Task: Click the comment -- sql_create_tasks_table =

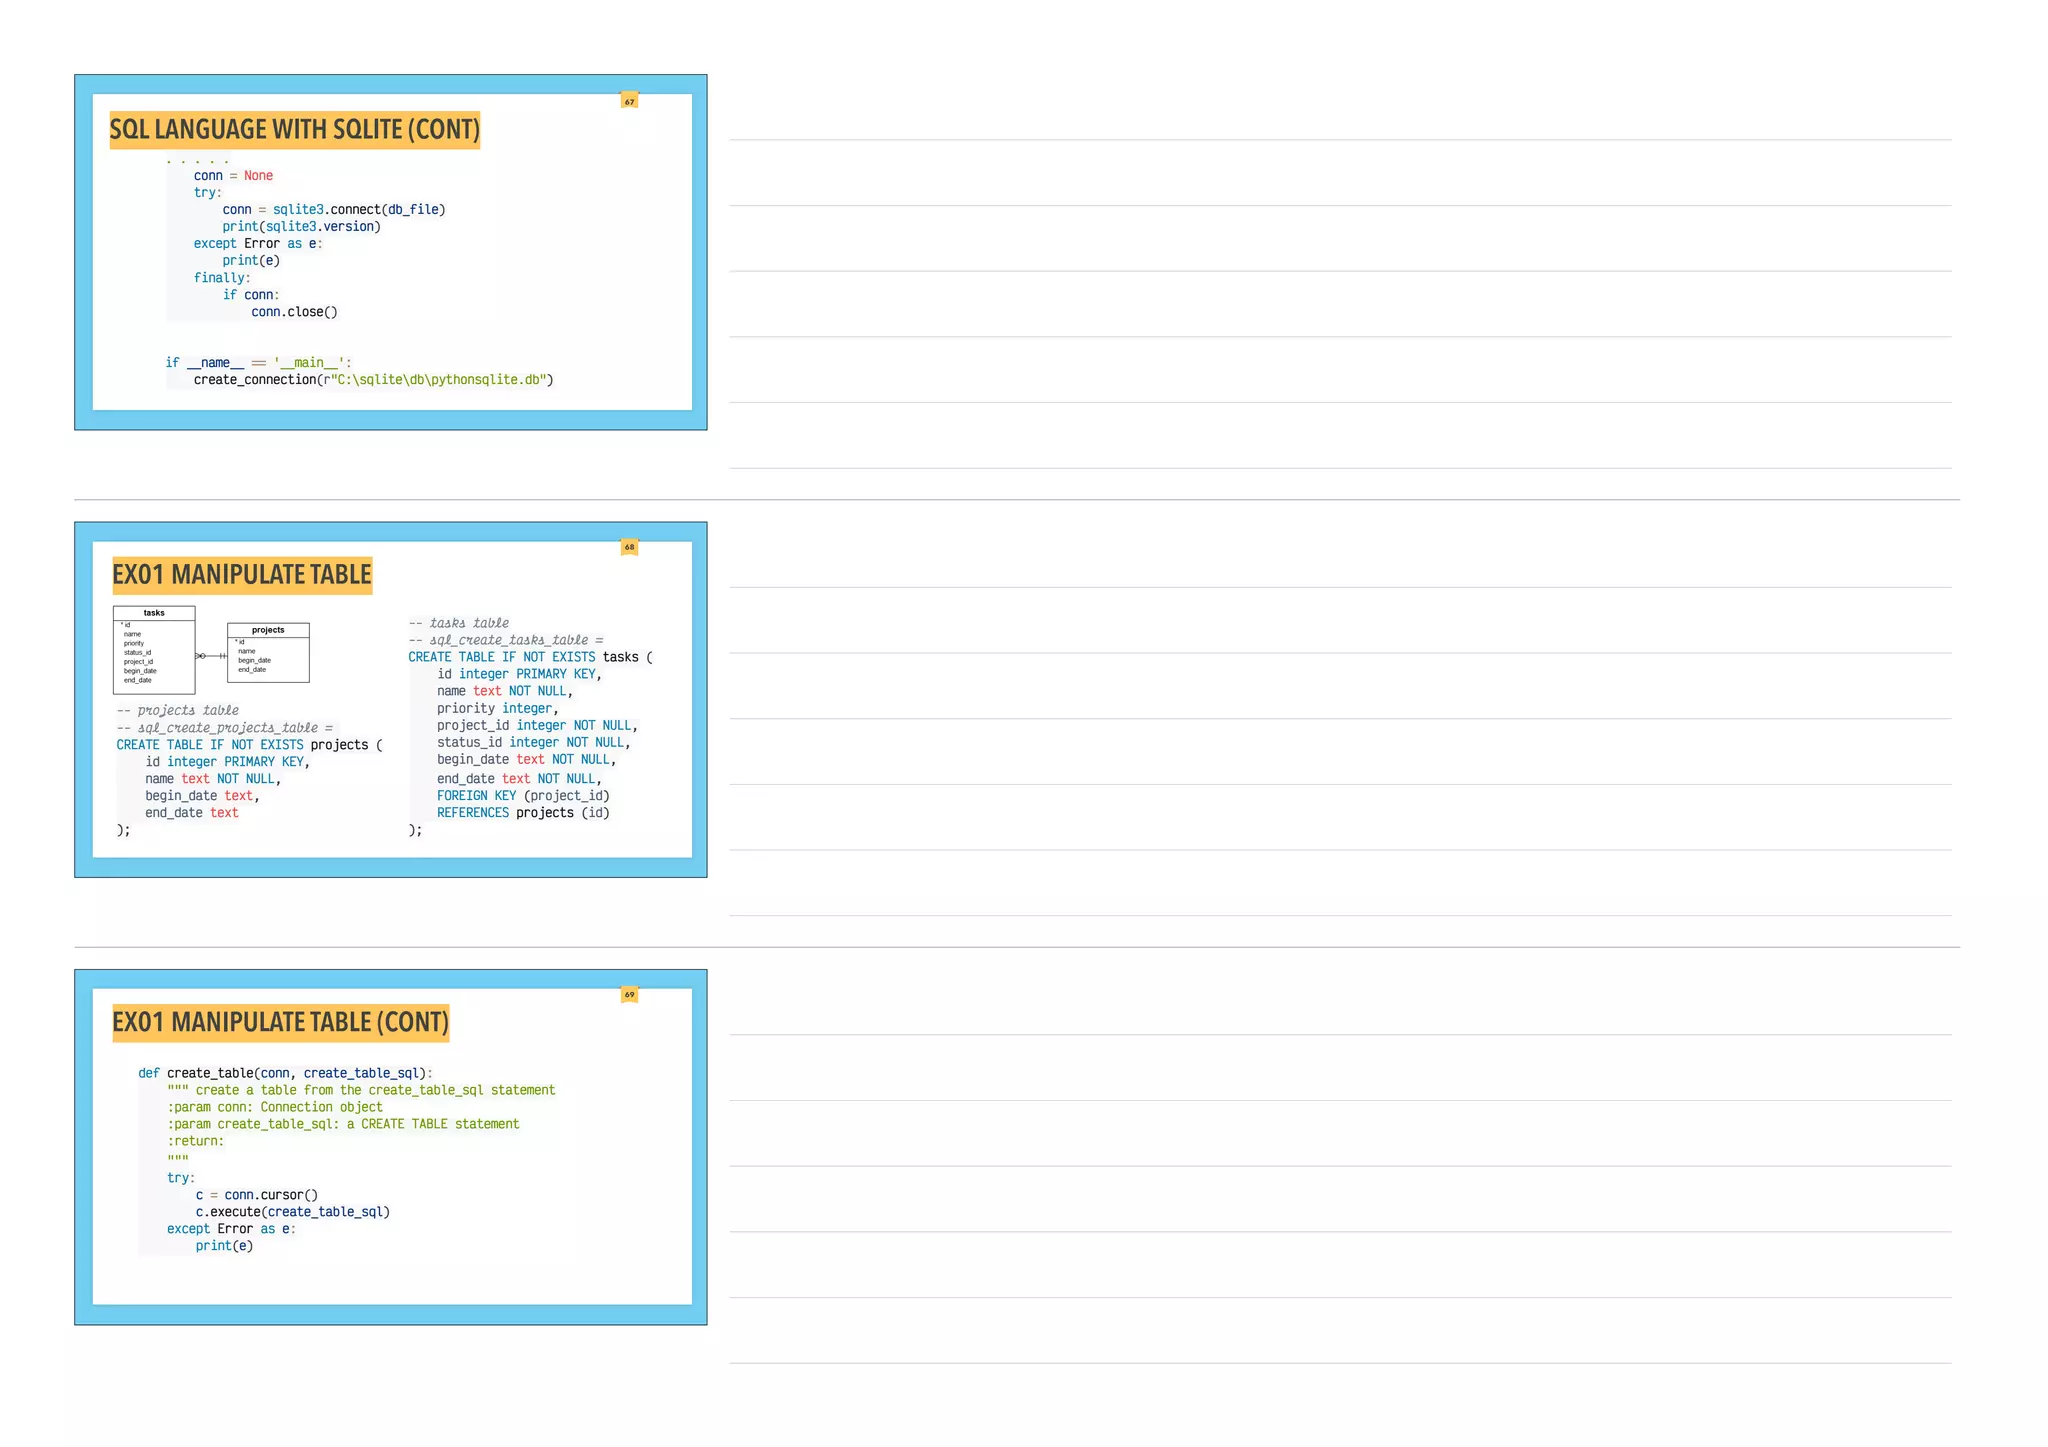Action: 506,640
